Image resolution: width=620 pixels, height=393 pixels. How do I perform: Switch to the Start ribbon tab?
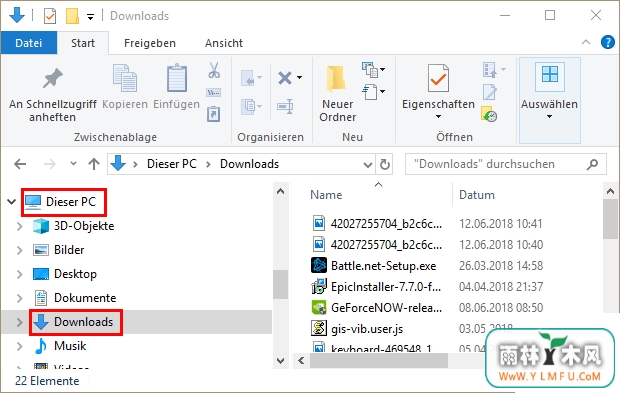tap(83, 43)
